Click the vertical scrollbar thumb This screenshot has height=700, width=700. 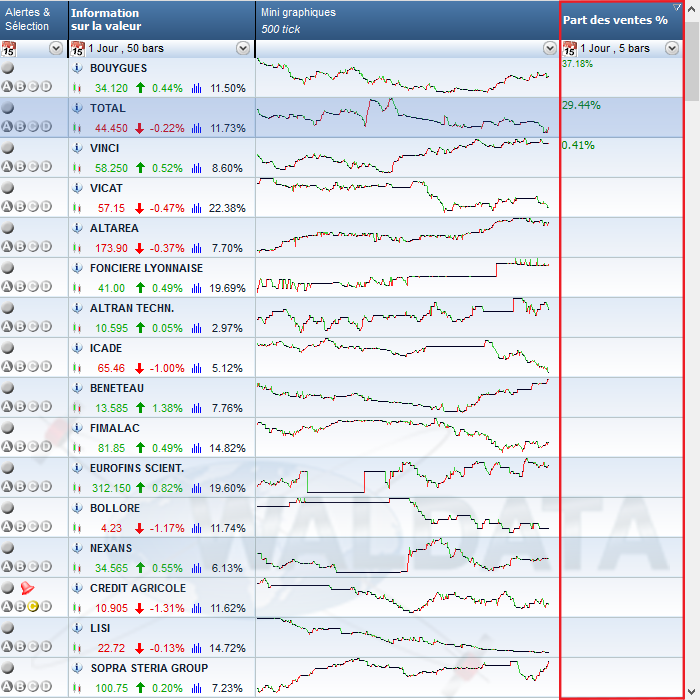tap(692, 61)
